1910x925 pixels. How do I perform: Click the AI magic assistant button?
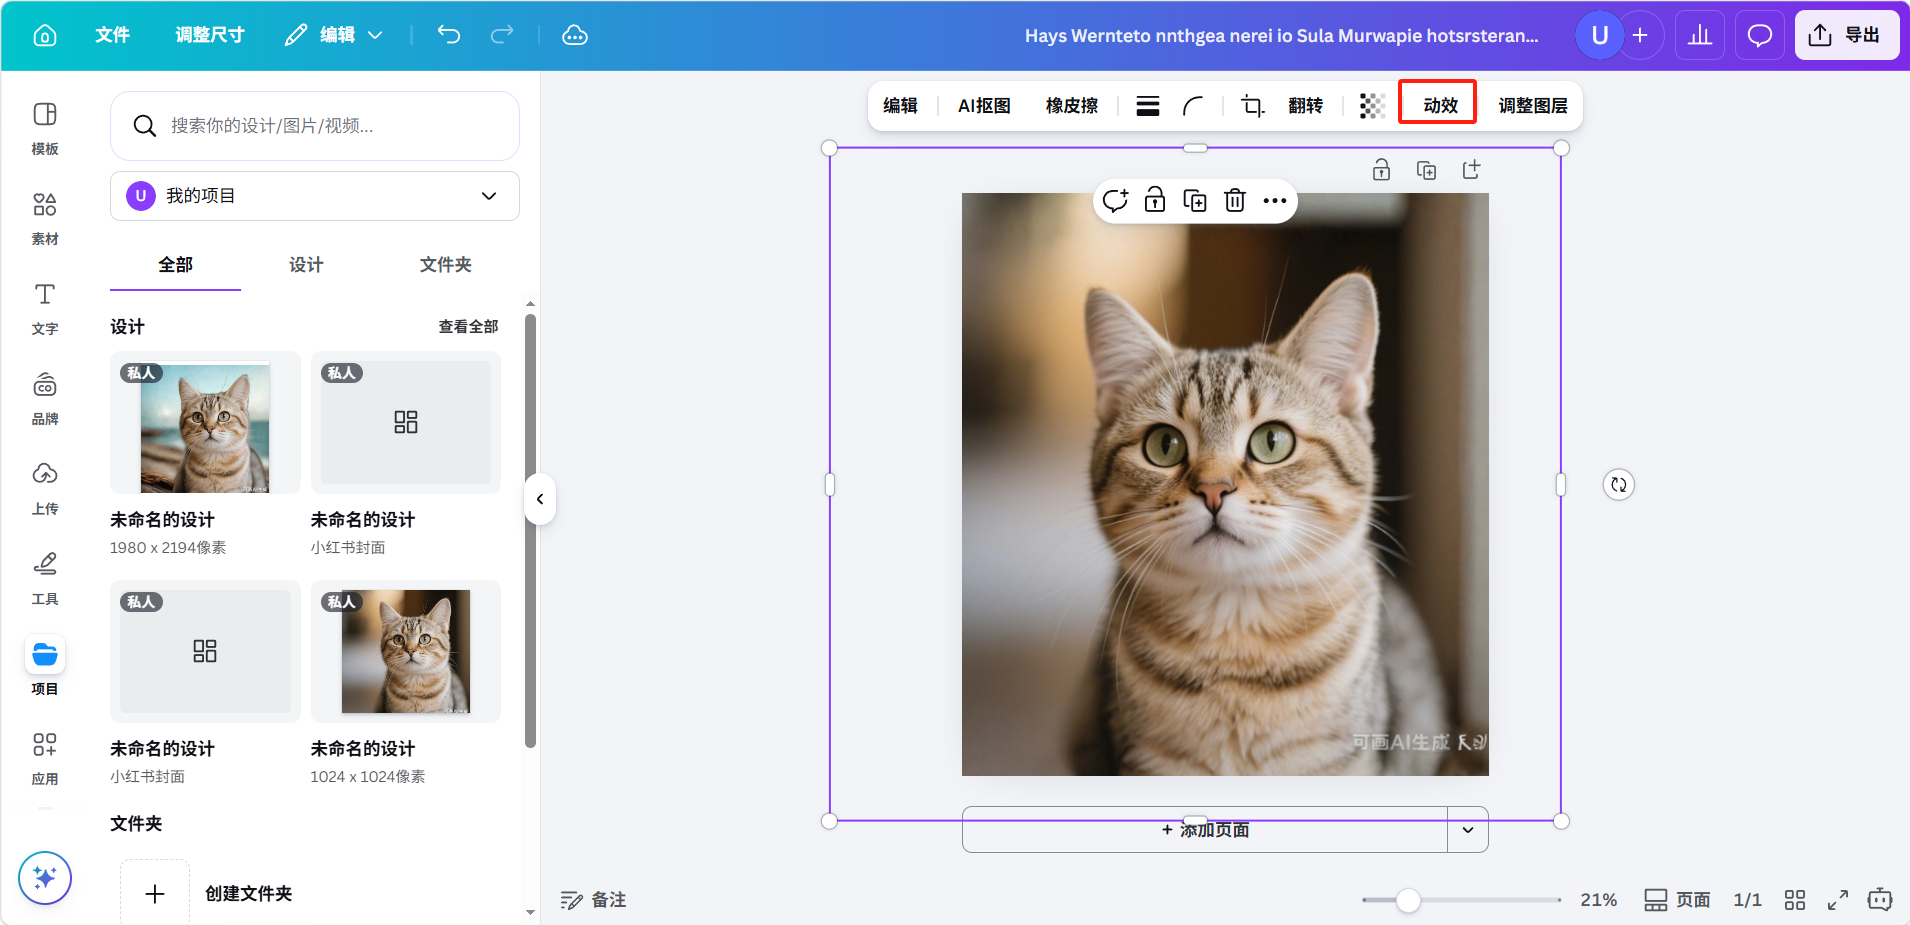(45, 878)
